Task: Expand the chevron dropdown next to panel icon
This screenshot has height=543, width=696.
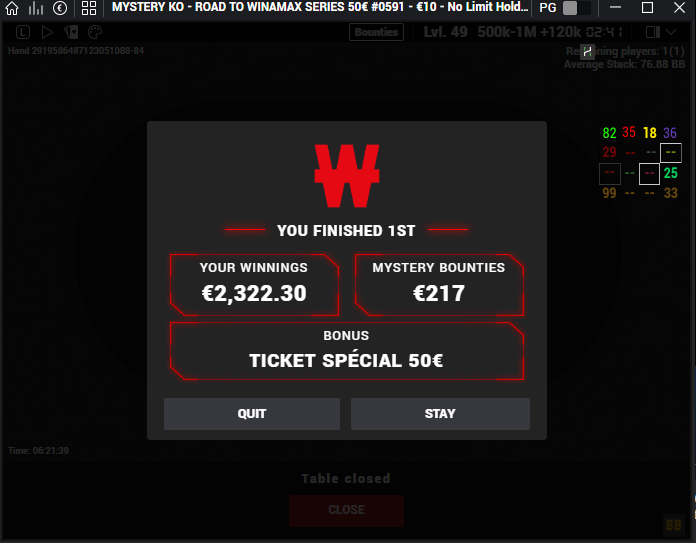Action: click(671, 32)
